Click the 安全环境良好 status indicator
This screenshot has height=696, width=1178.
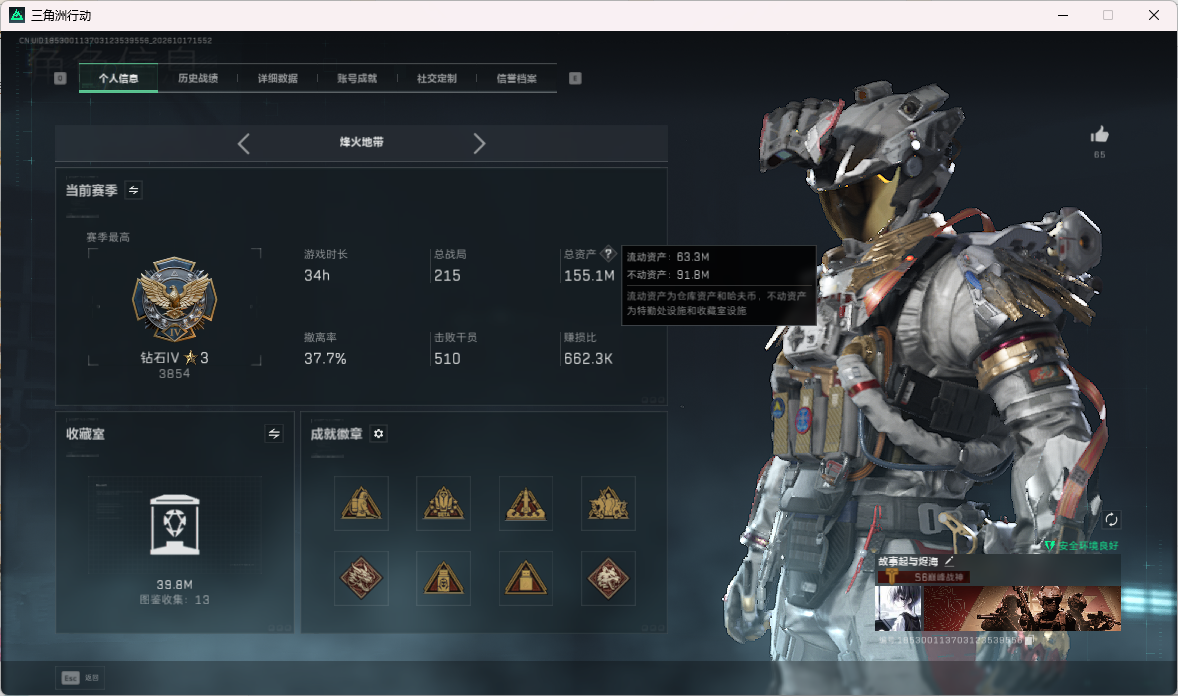click(1081, 546)
